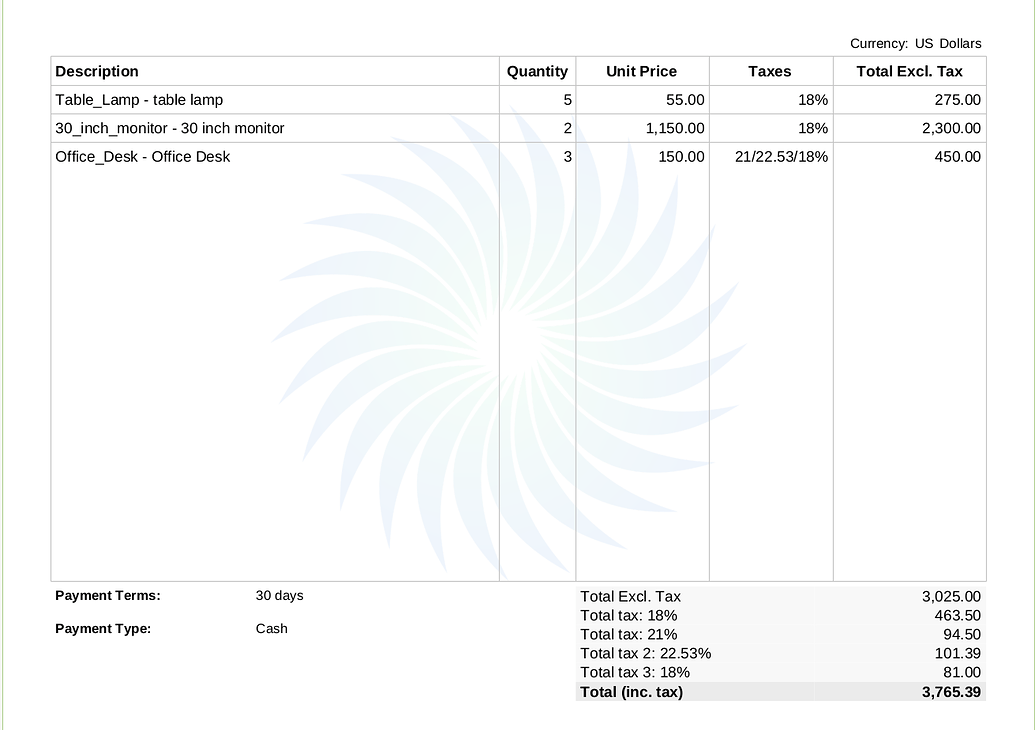Viewport: 1035px width, 730px height.
Task: Select the Taxes column header
Action: 770,71
